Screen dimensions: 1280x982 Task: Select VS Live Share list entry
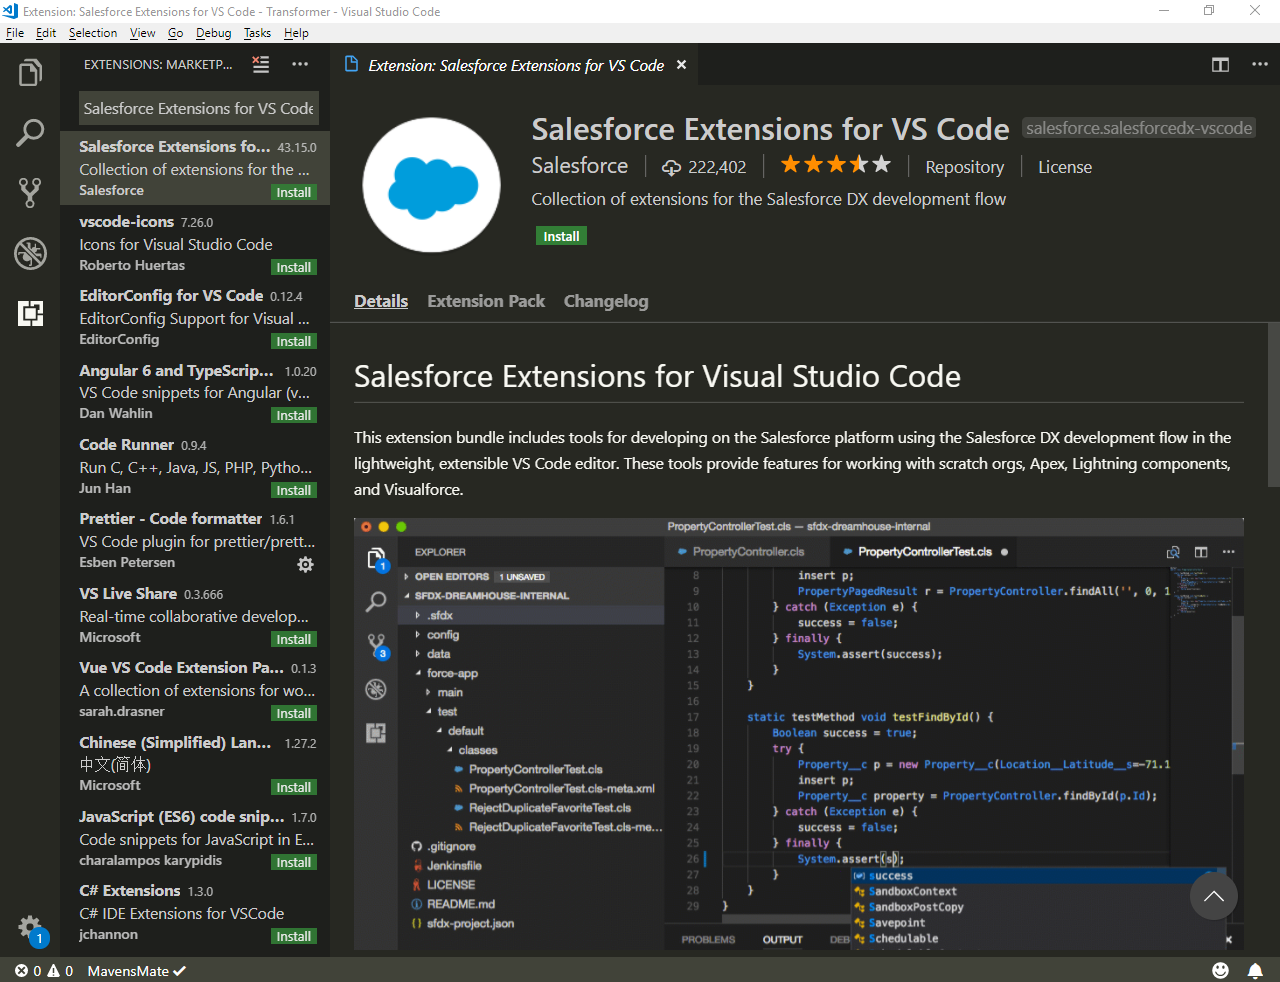[195, 616]
